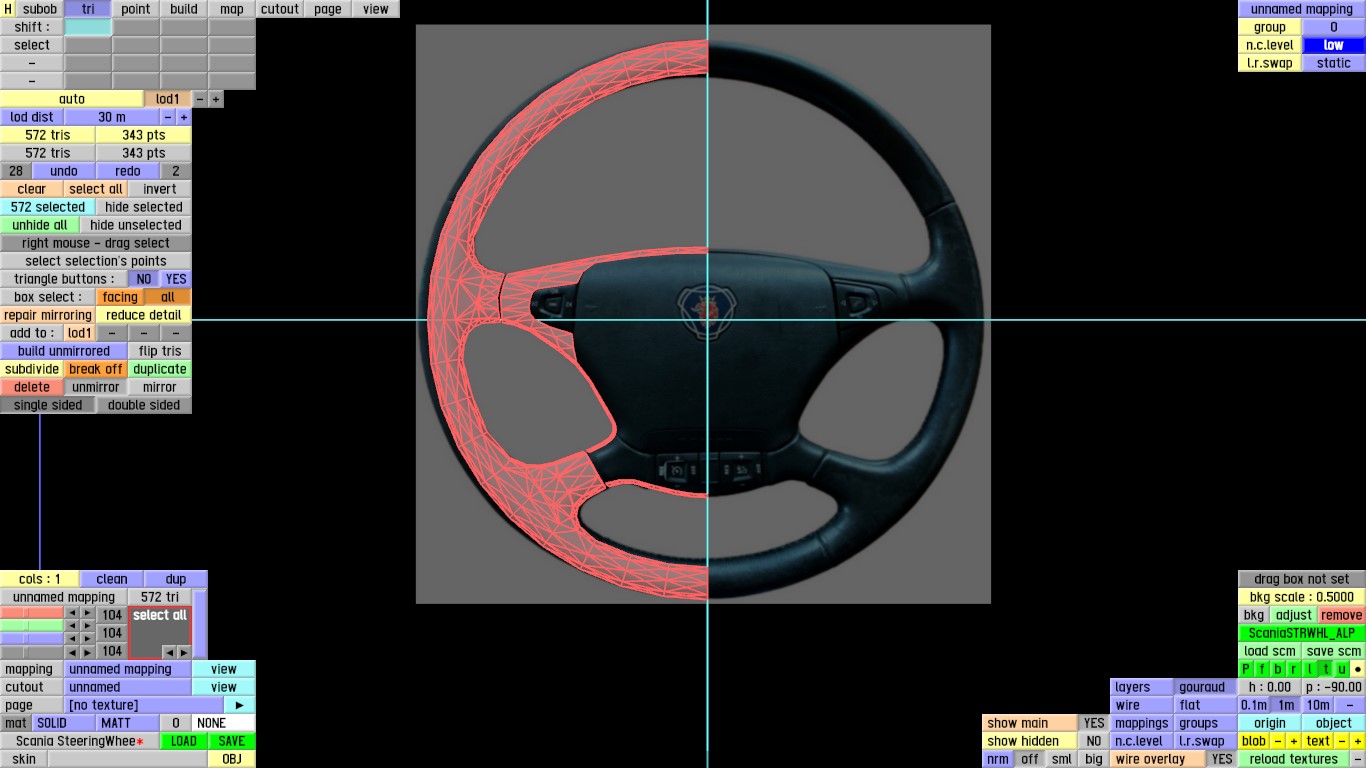The height and width of the screenshot is (768, 1366).
Task: Switch to the r view preset
Action: click(1294, 669)
